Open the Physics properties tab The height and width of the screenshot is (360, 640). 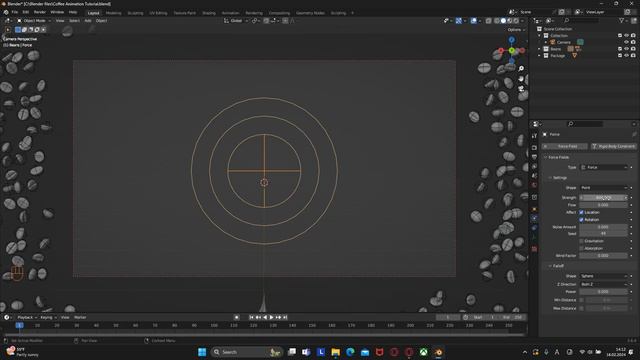[x=534, y=218]
